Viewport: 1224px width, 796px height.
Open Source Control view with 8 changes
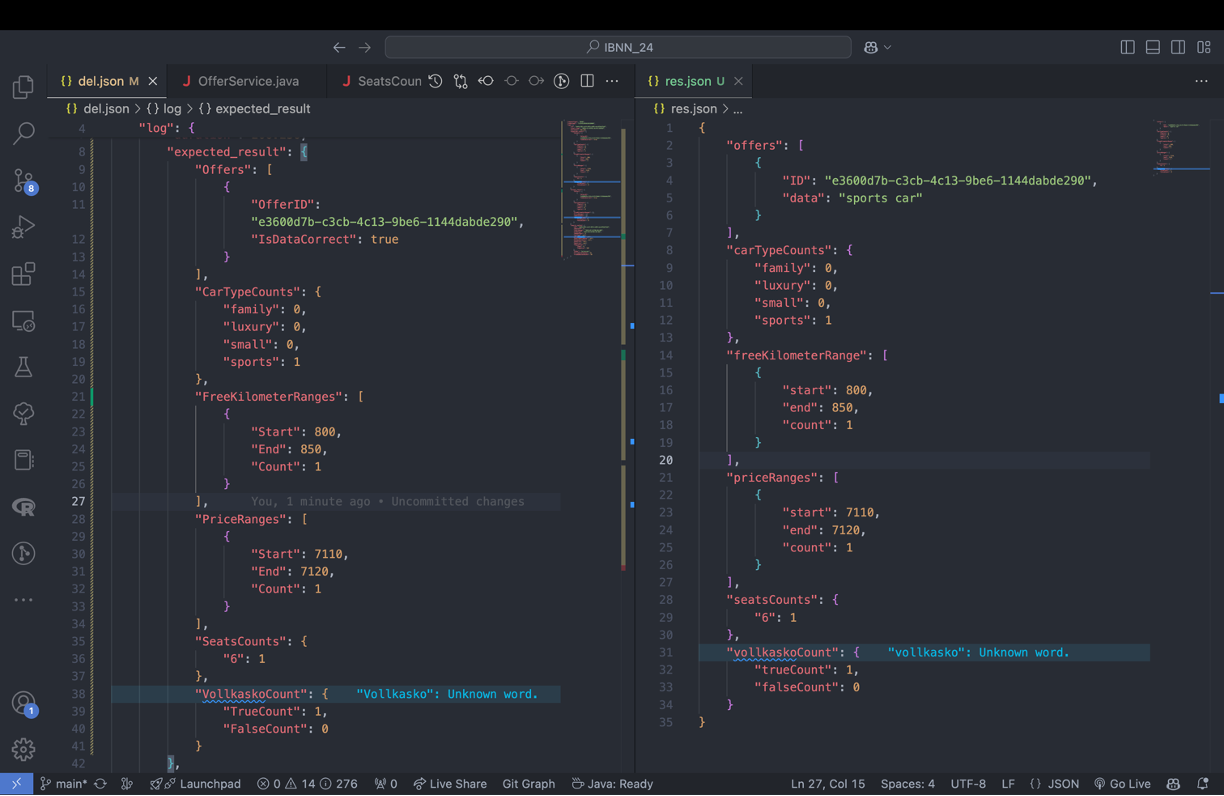click(x=23, y=181)
